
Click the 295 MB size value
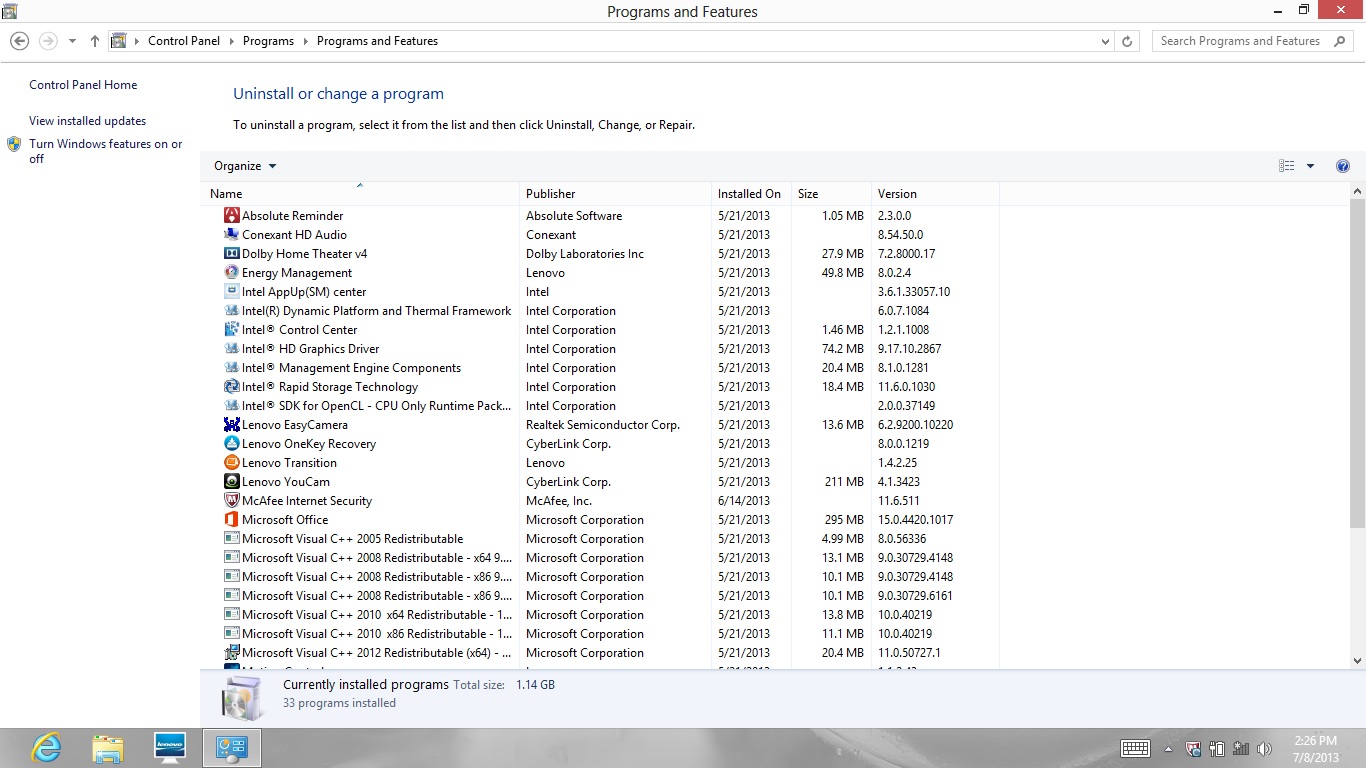(844, 520)
